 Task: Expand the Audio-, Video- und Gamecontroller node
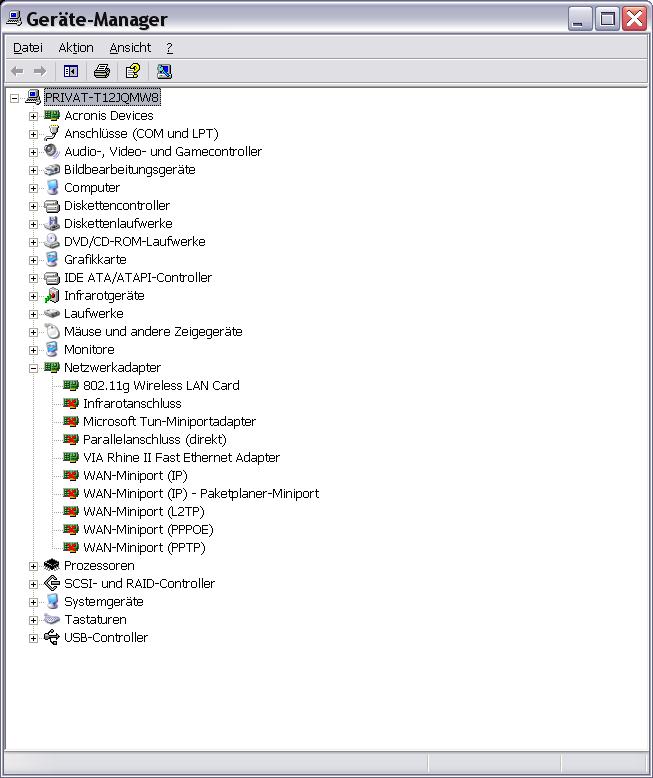coord(33,152)
